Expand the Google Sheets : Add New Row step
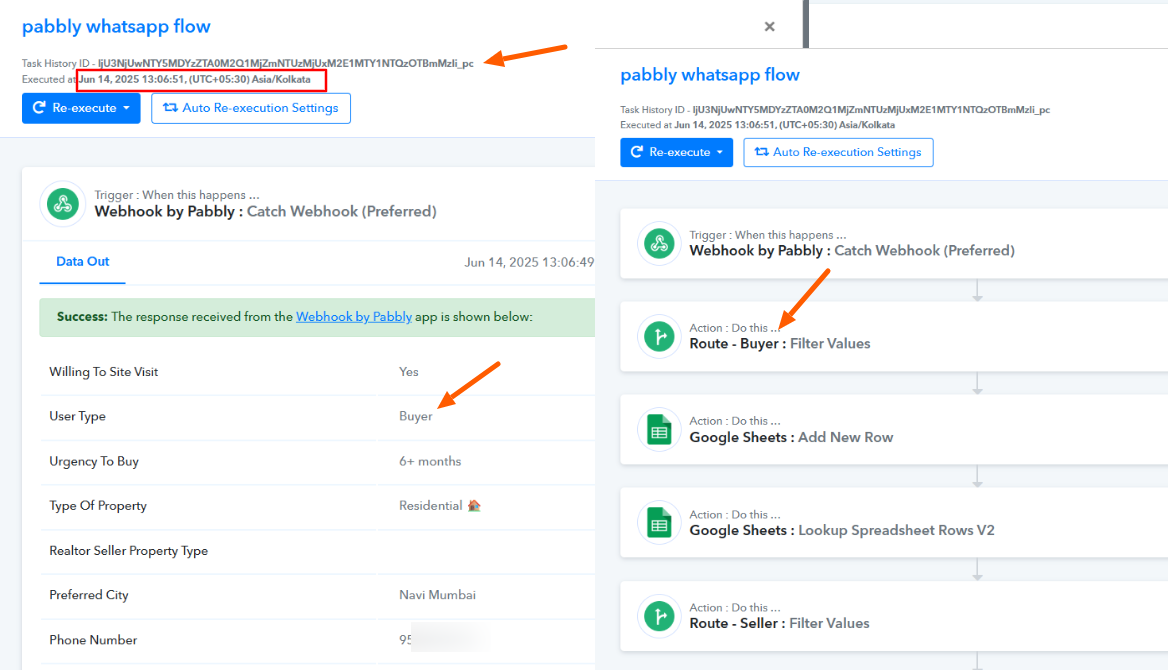 [894, 430]
